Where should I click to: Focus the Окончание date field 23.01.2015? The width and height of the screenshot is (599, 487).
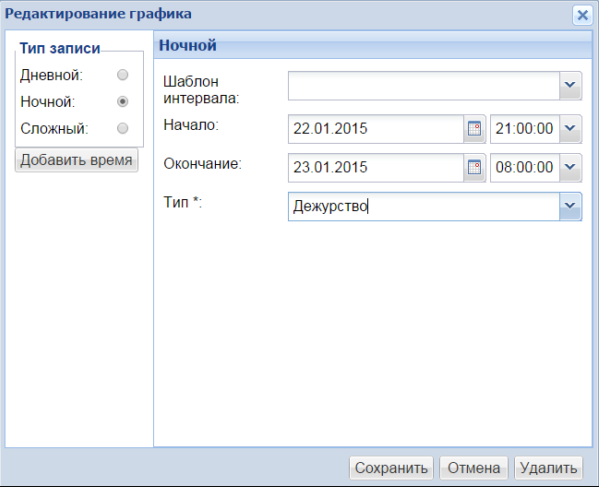click(x=376, y=168)
